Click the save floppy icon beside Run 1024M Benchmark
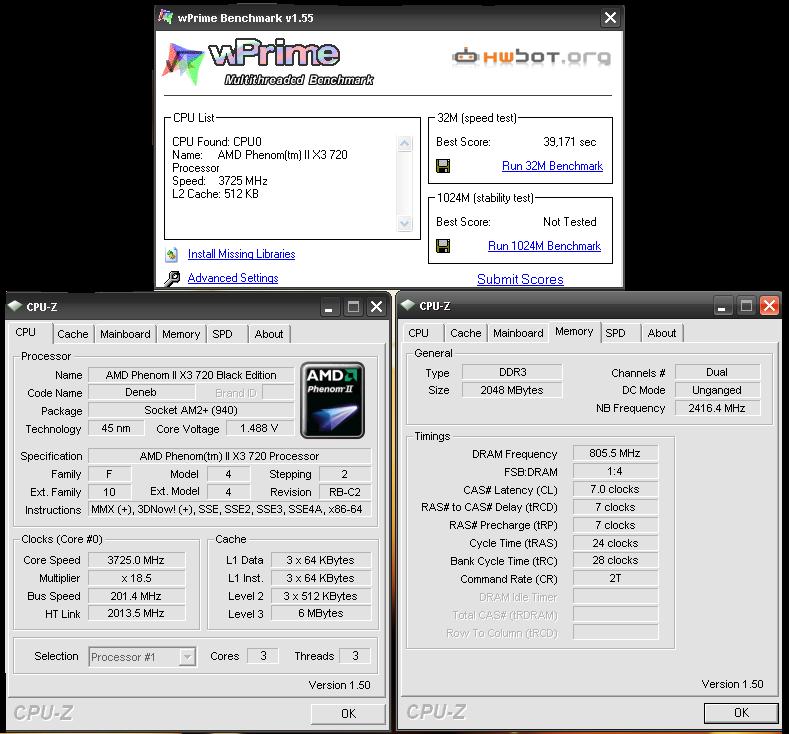789x734 pixels. (x=443, y=246)
